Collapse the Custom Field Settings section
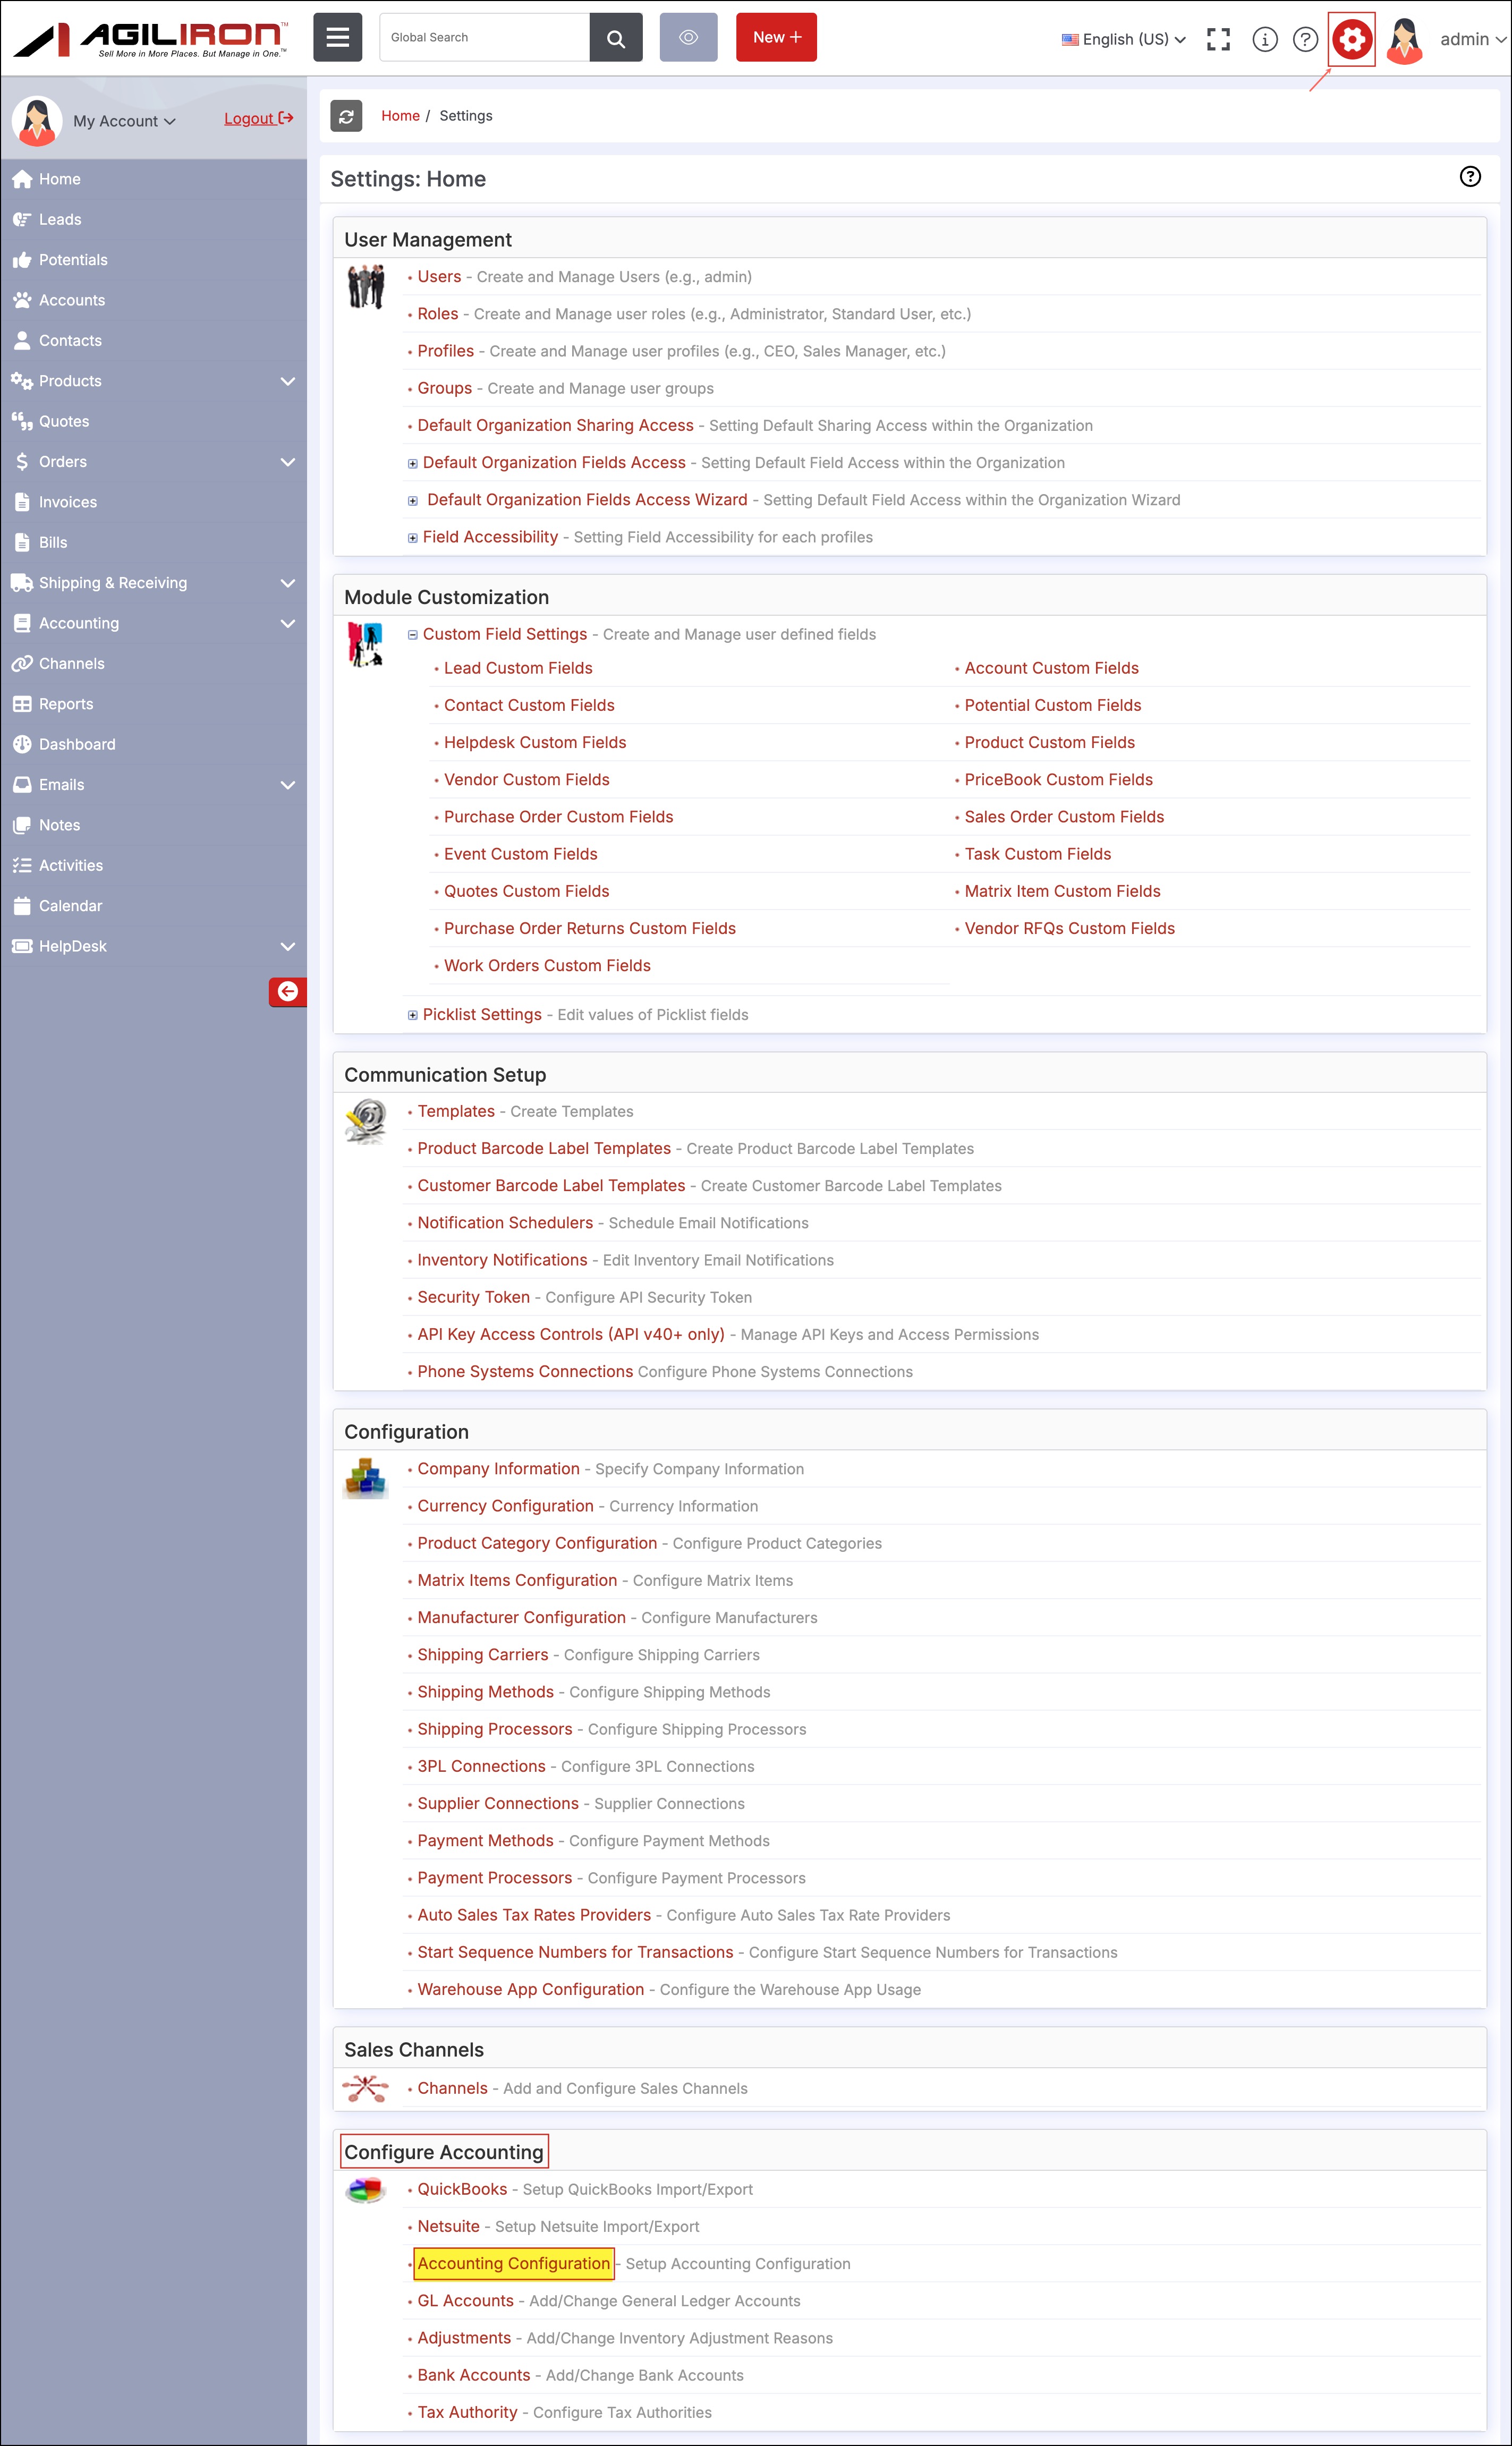Viewport: 1512px width, 2446px height. tap(412, 635)
